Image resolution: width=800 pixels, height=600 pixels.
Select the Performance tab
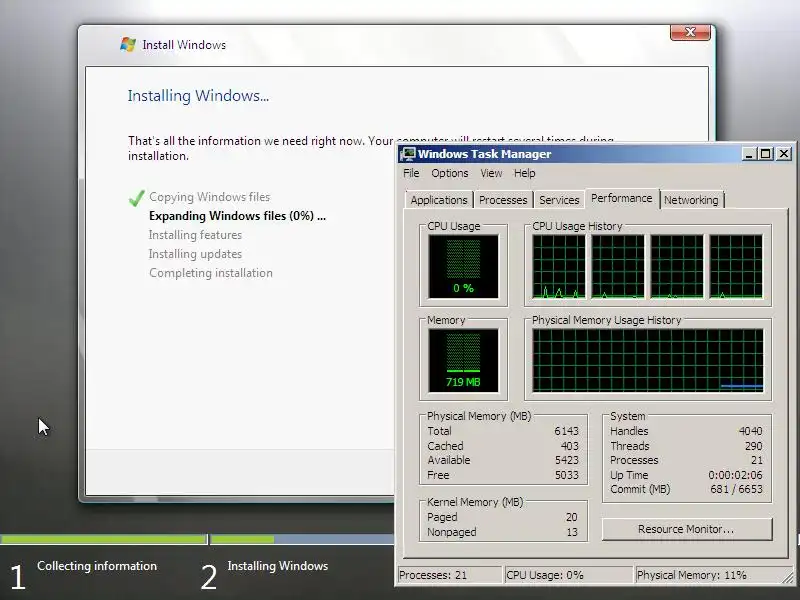click(x=621, y=198)
